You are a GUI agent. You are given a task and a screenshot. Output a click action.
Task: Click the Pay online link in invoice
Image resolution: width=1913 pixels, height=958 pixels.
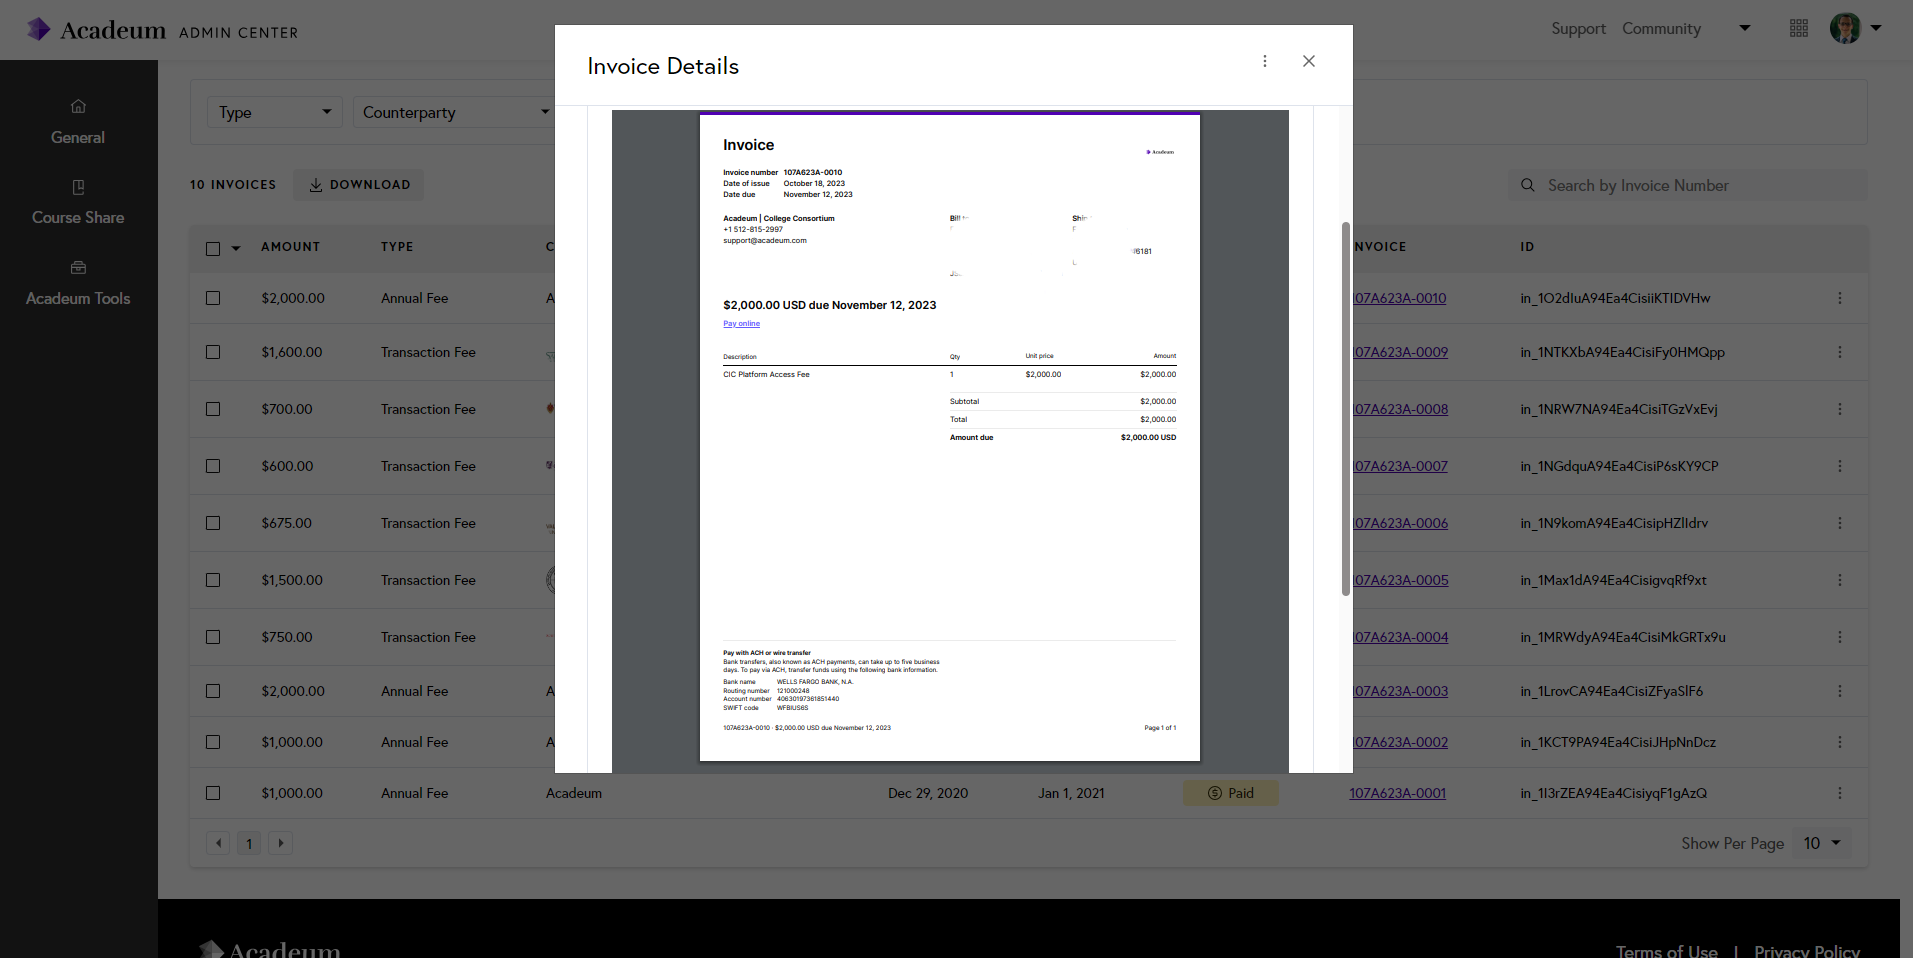pyautogui.click(x=741, y=324)
